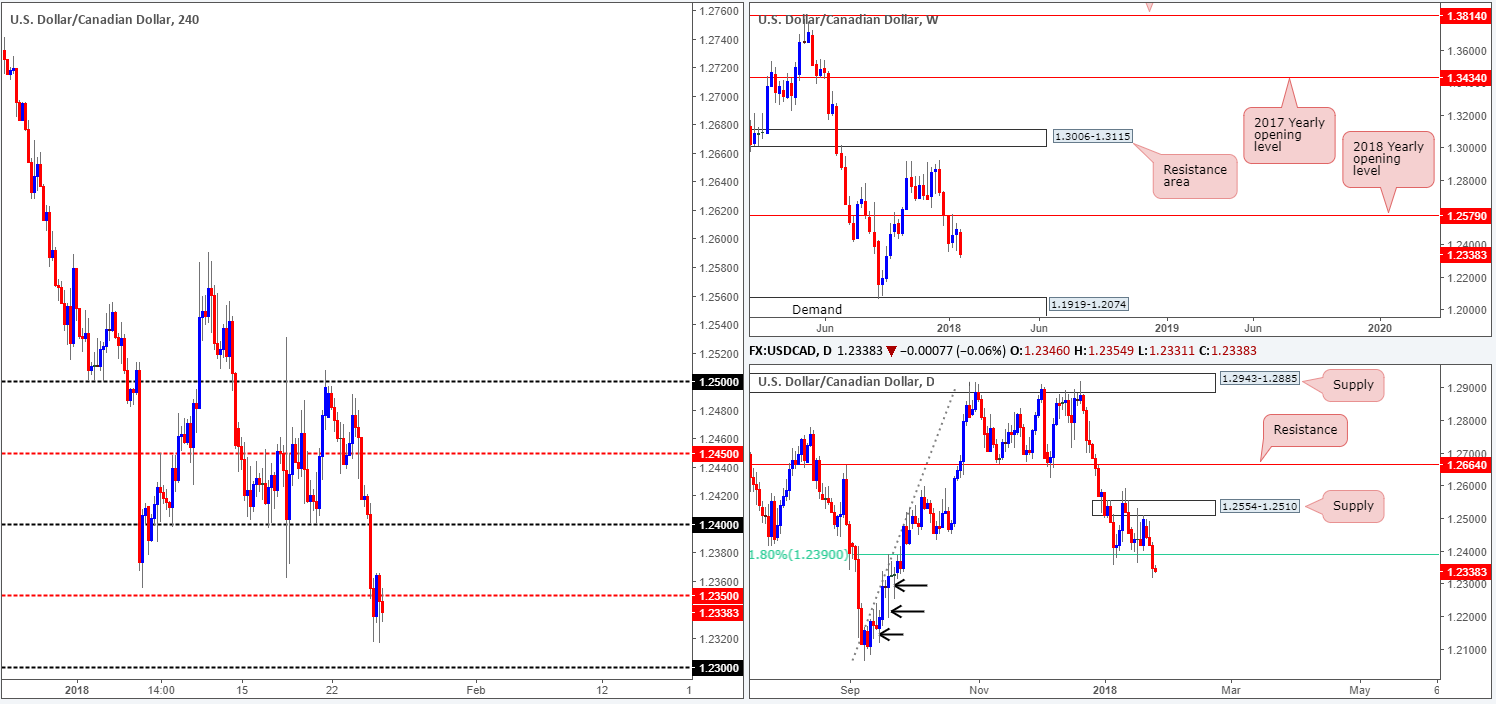Click the Feb date label on 240 chart
1496x704 pixels.
(476, 690)
